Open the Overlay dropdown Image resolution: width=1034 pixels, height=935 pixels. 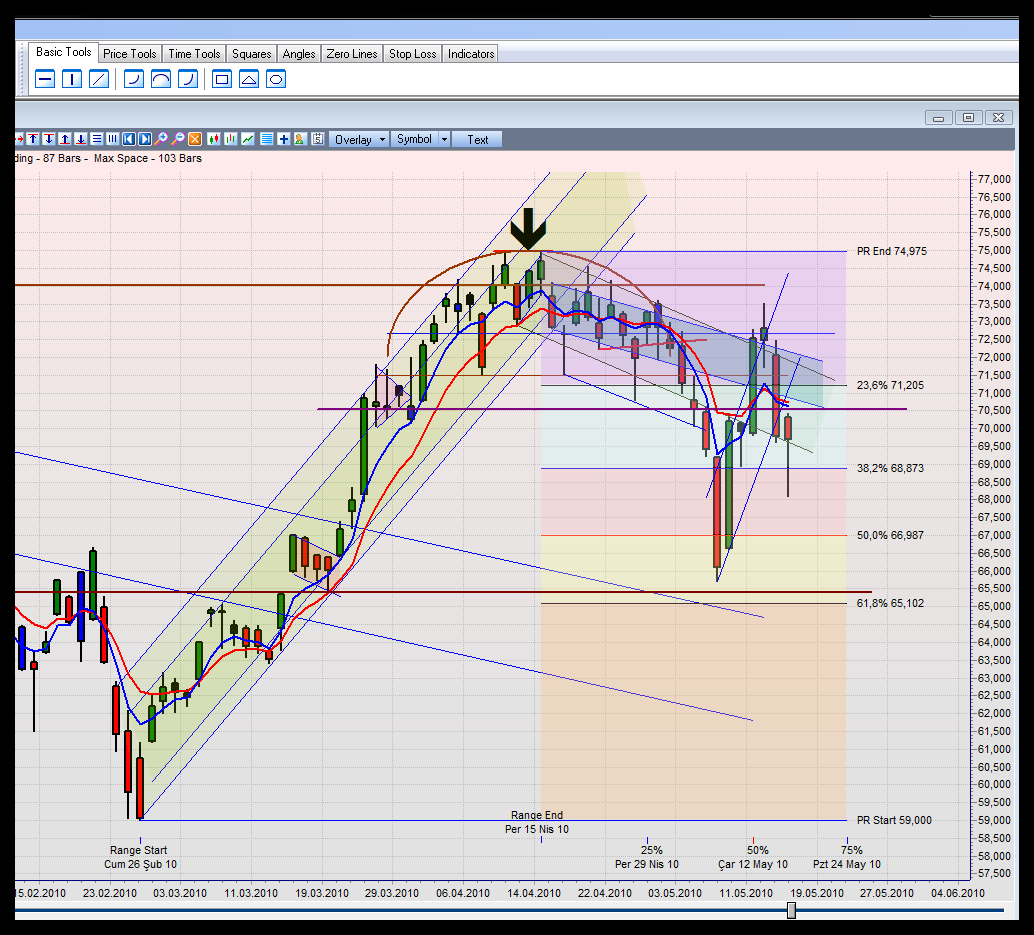(359, 139)
